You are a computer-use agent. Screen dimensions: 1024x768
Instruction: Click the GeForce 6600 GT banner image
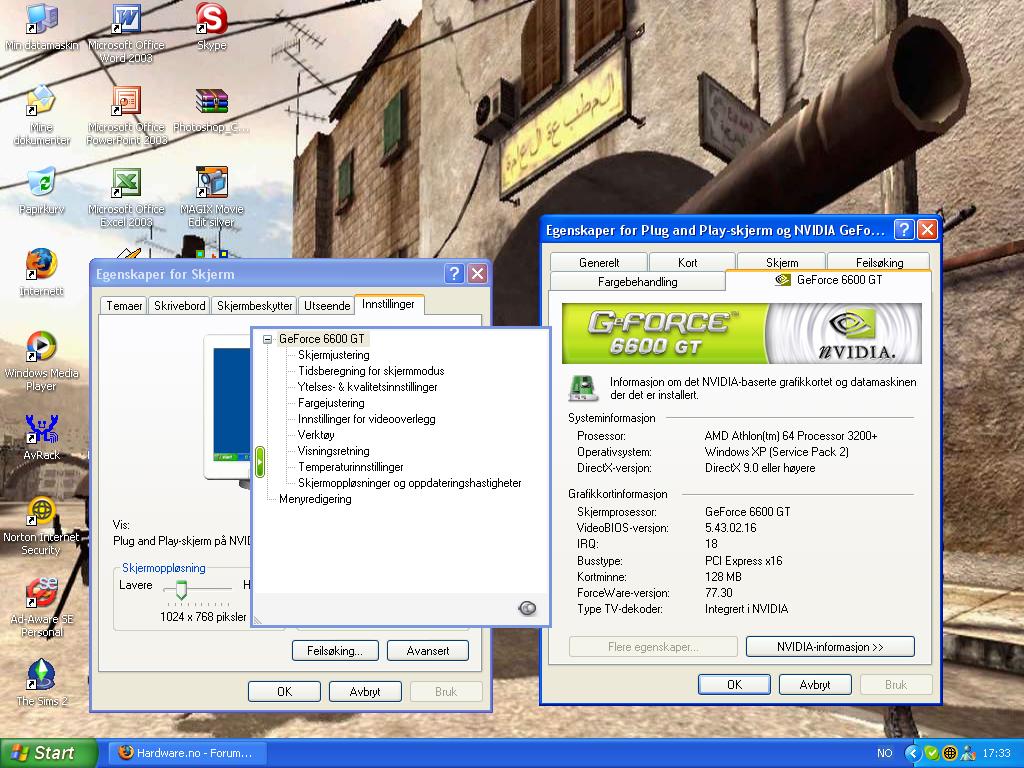pyautogui.click(x=741, y=333)
